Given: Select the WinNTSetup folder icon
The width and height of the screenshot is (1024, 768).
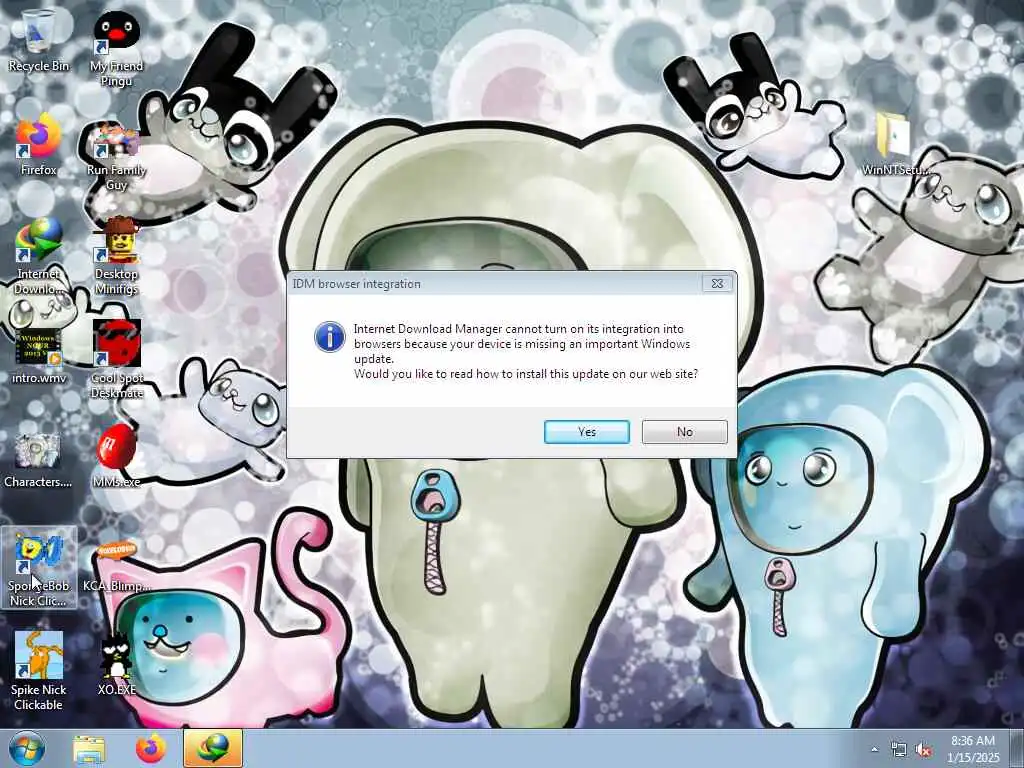Looking at the screenshot, I should pos(894,145).
